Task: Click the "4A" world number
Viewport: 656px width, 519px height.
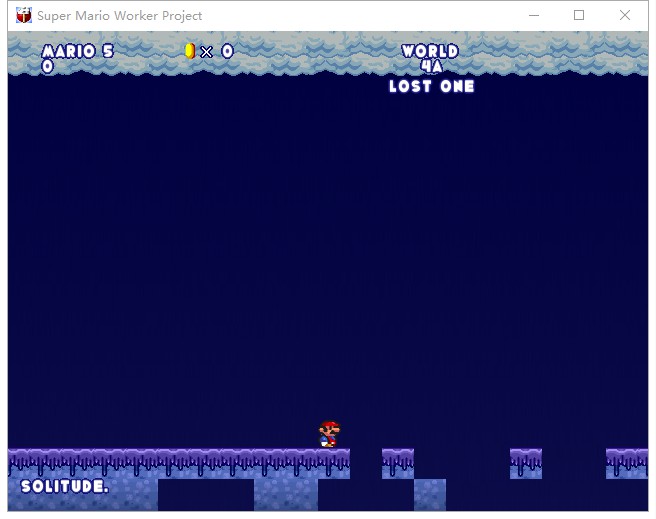Action: pos(432,66)
